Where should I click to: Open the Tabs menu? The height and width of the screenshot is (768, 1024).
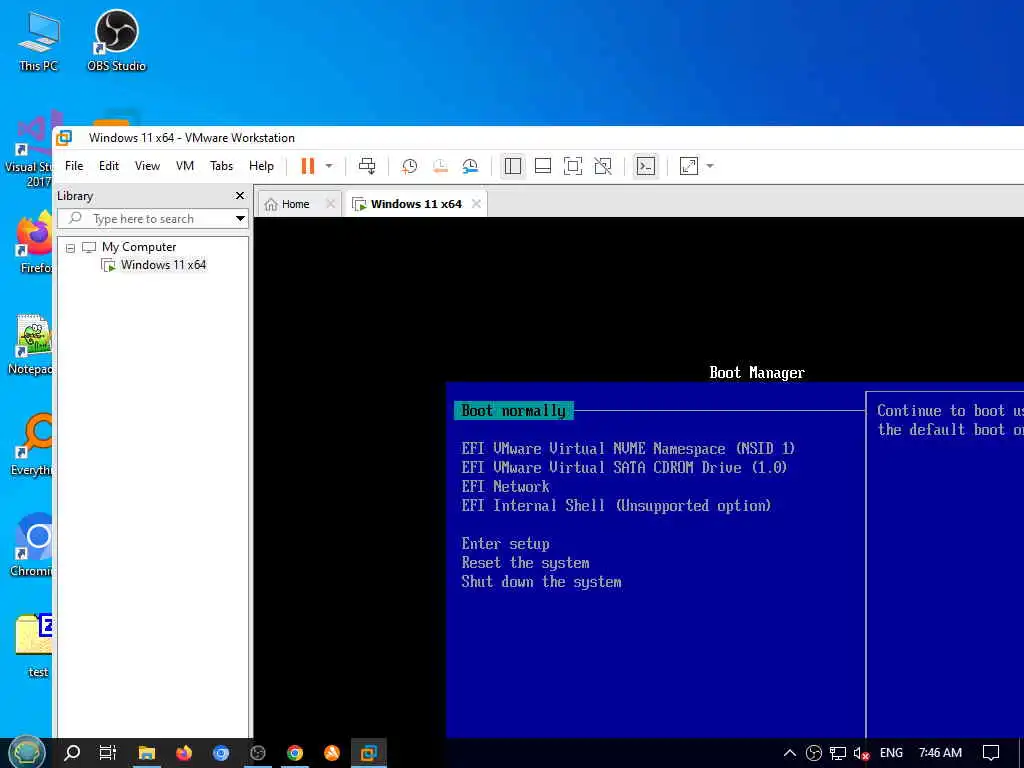point(221,166)
